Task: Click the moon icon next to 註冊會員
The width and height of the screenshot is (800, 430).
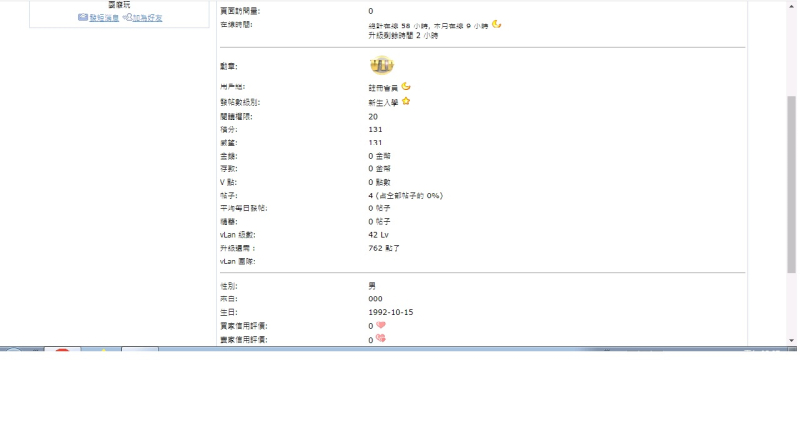Action: 406,87
